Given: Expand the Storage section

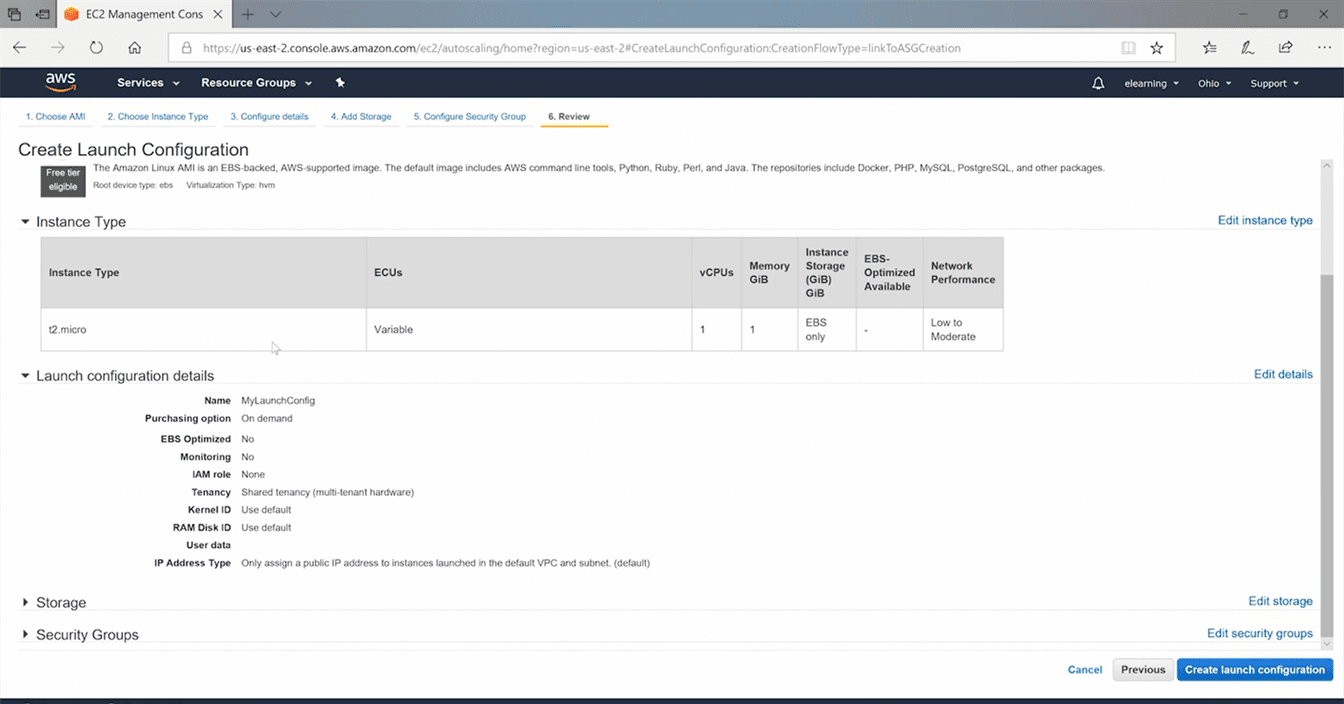Looking at the screenshot, I should 26,603.
